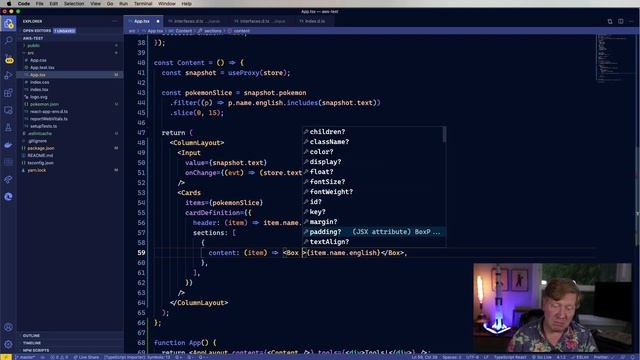Viewport: 640px width, 360px height.
Task: Open the Edit menu
Action: point(53,3)
